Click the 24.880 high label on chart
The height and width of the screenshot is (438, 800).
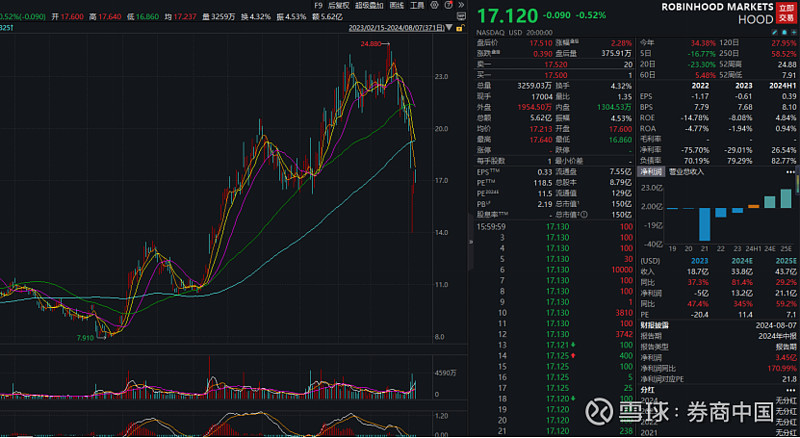pyautogui.click(x=370, y=44)
